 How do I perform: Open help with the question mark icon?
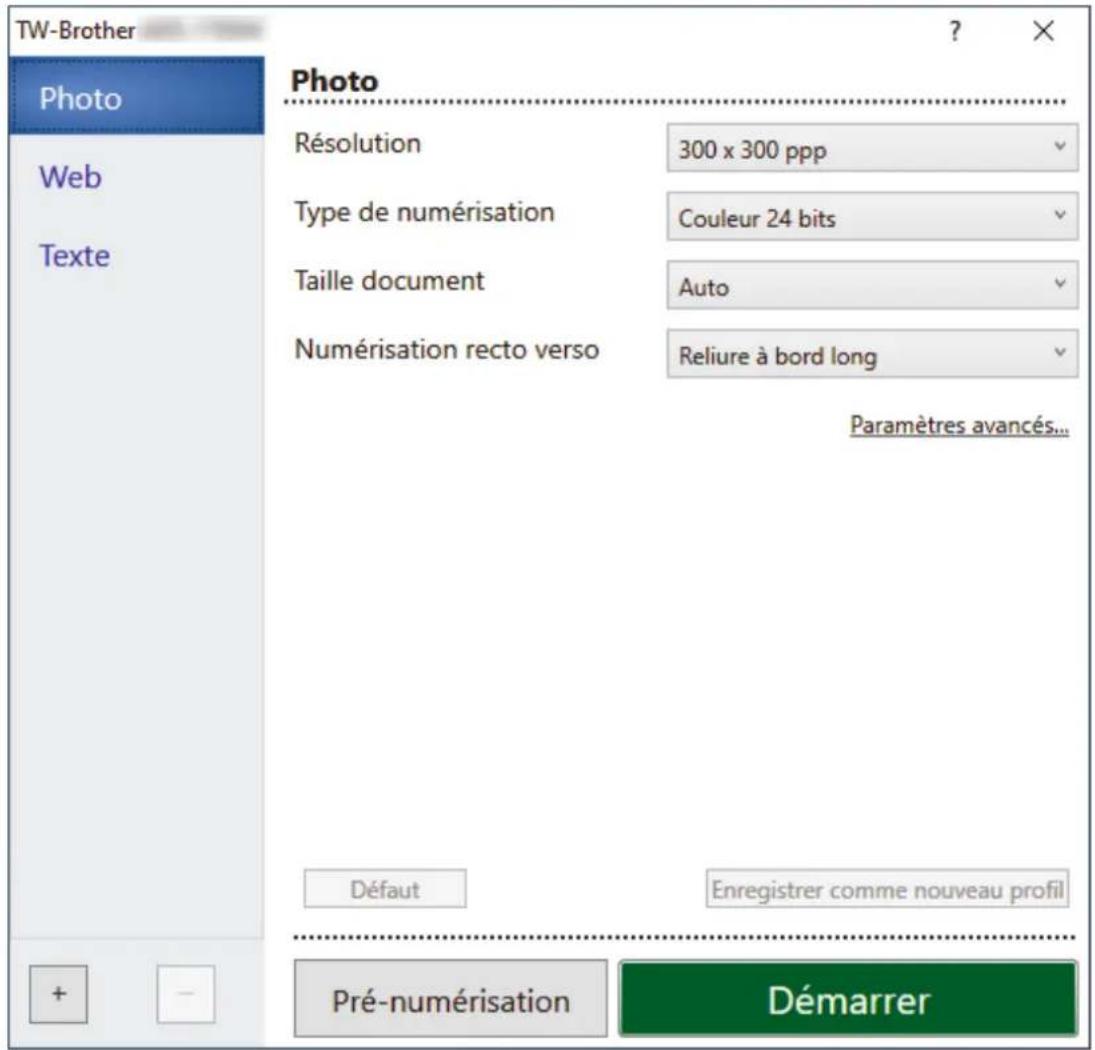(955, 31)
